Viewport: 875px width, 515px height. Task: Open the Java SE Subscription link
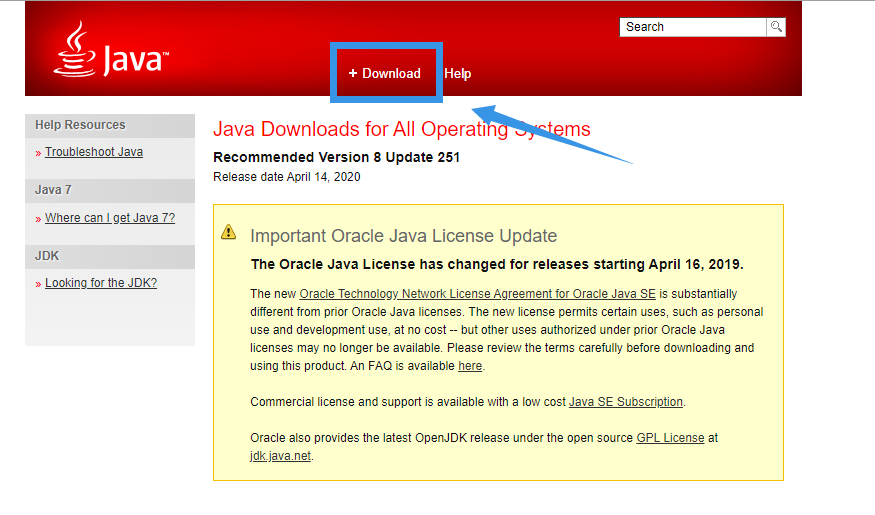click(626, 402)
